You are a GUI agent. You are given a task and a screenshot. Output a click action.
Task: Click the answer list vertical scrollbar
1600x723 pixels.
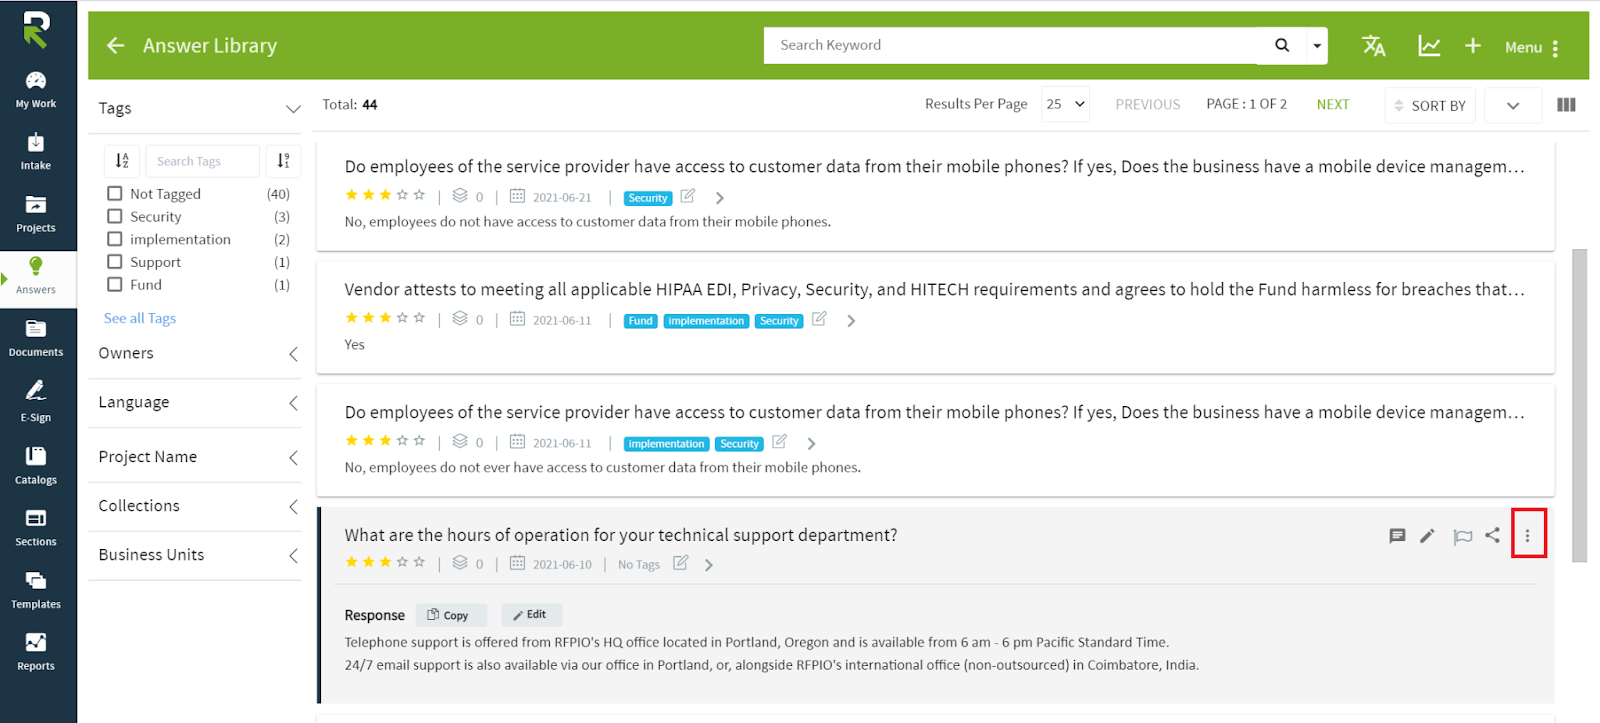click(1579, 405)
